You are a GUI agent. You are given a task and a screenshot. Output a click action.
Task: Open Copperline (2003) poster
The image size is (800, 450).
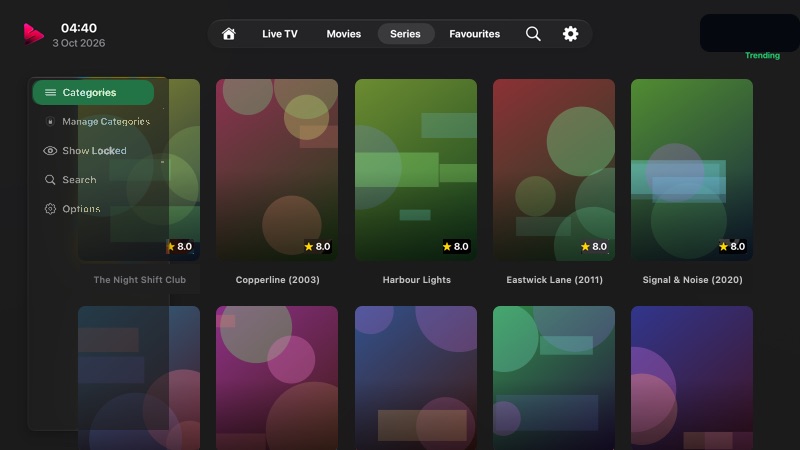[277, 169]
